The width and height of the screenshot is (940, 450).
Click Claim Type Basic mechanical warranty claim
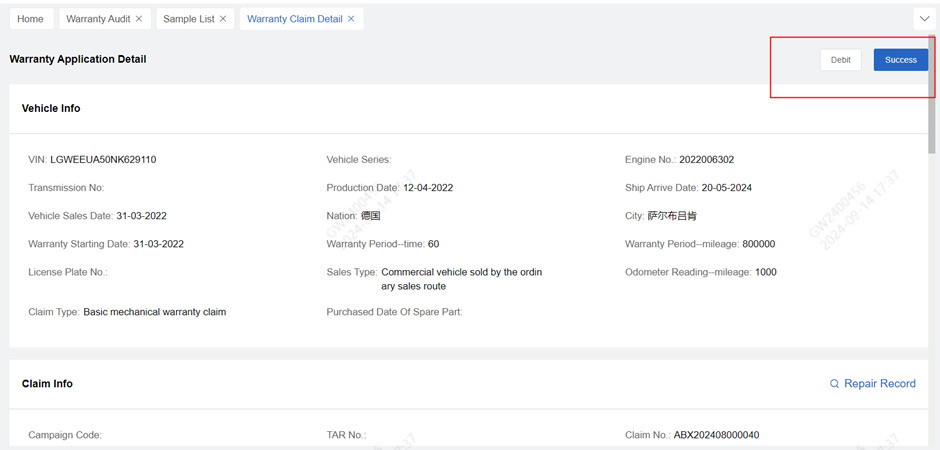pos(155,312)
